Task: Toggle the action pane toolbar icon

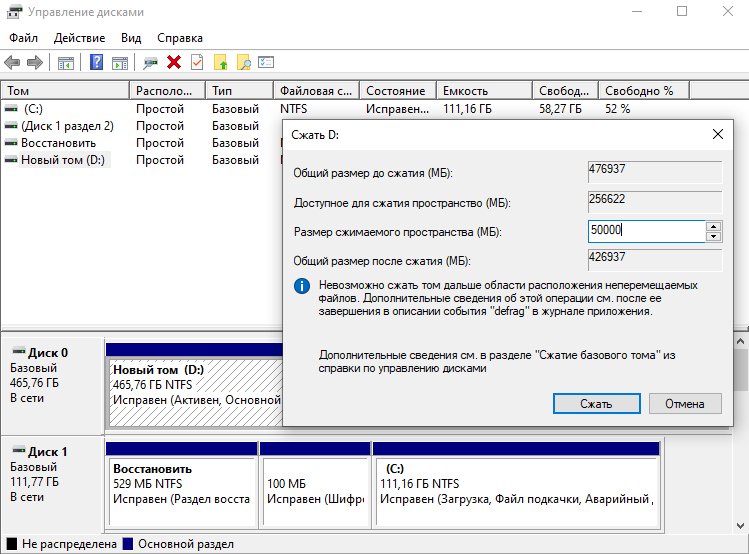Action: (x=120, y=63)
